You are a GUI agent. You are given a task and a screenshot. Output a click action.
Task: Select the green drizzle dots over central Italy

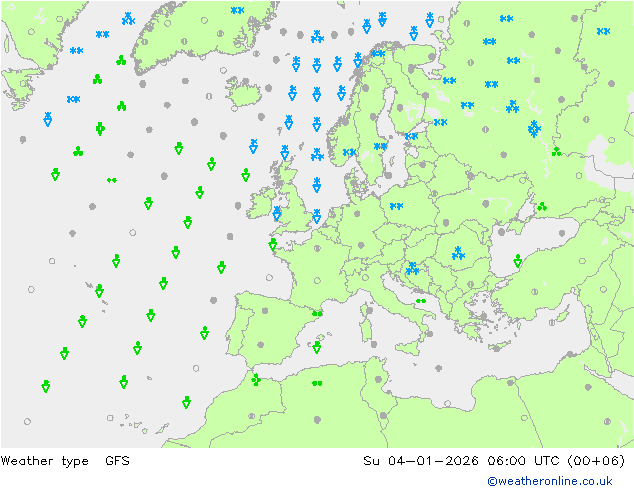point(421,301)
